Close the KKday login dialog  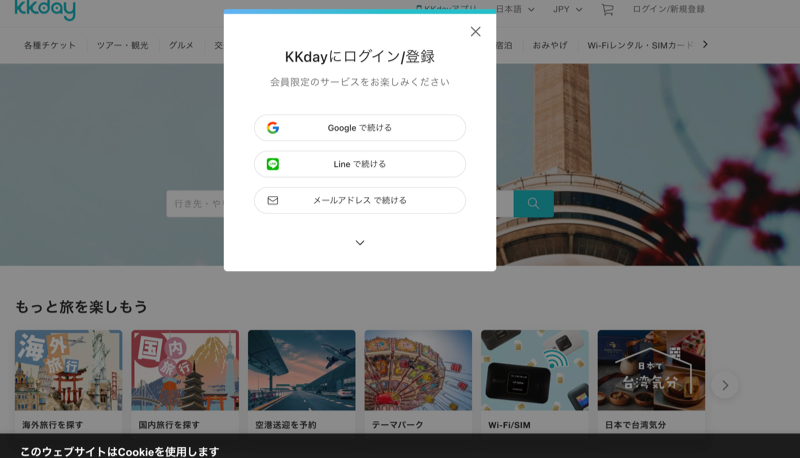click(476, 32)
